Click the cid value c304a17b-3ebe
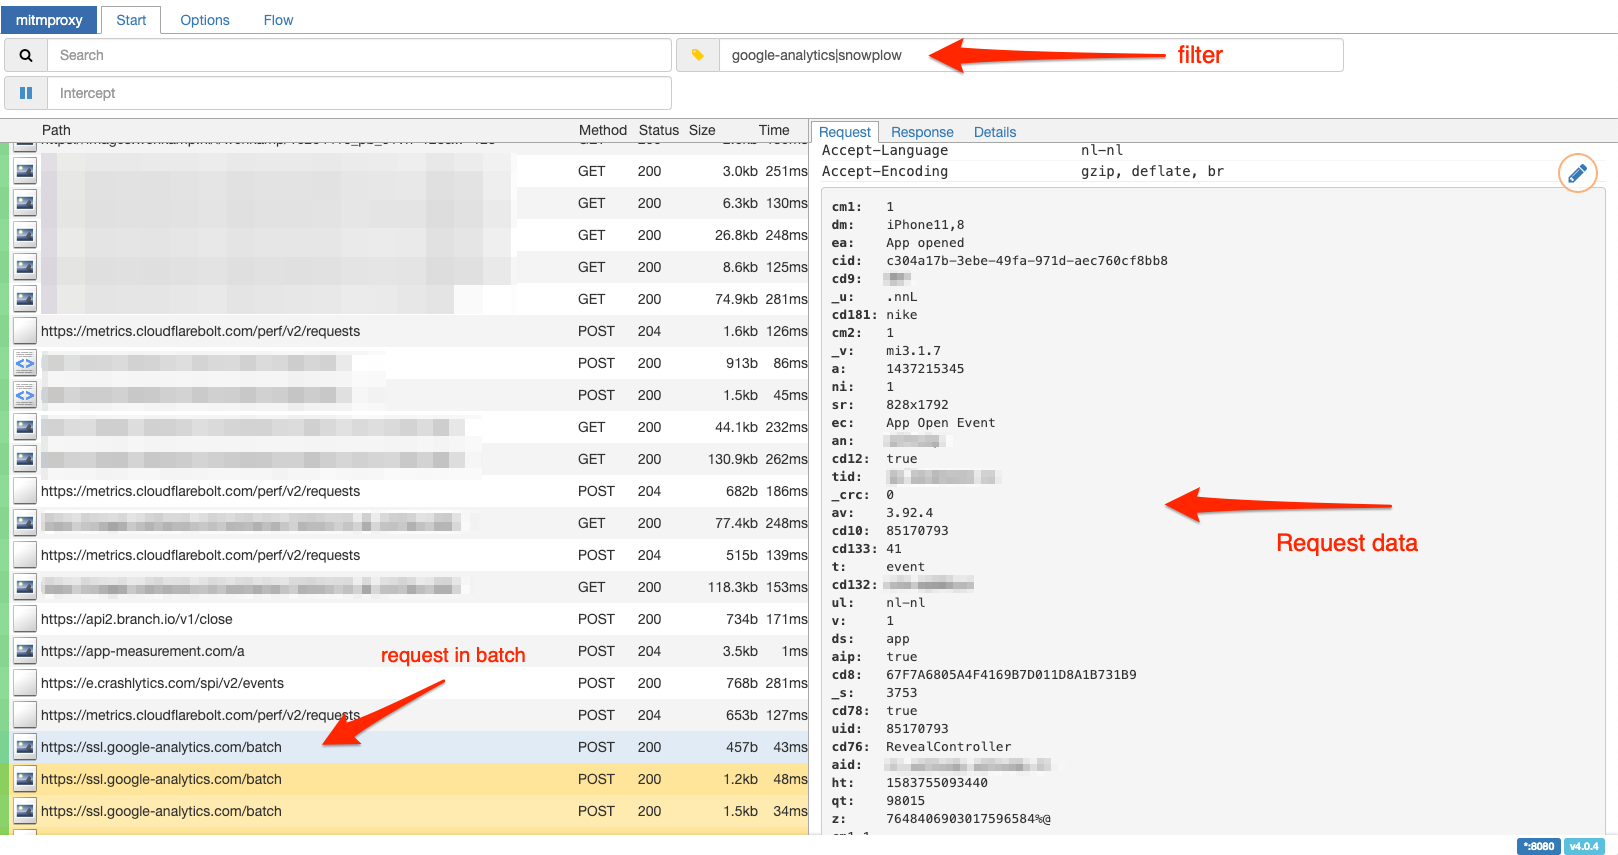 pyautogui.click(x=1027, y=261)
